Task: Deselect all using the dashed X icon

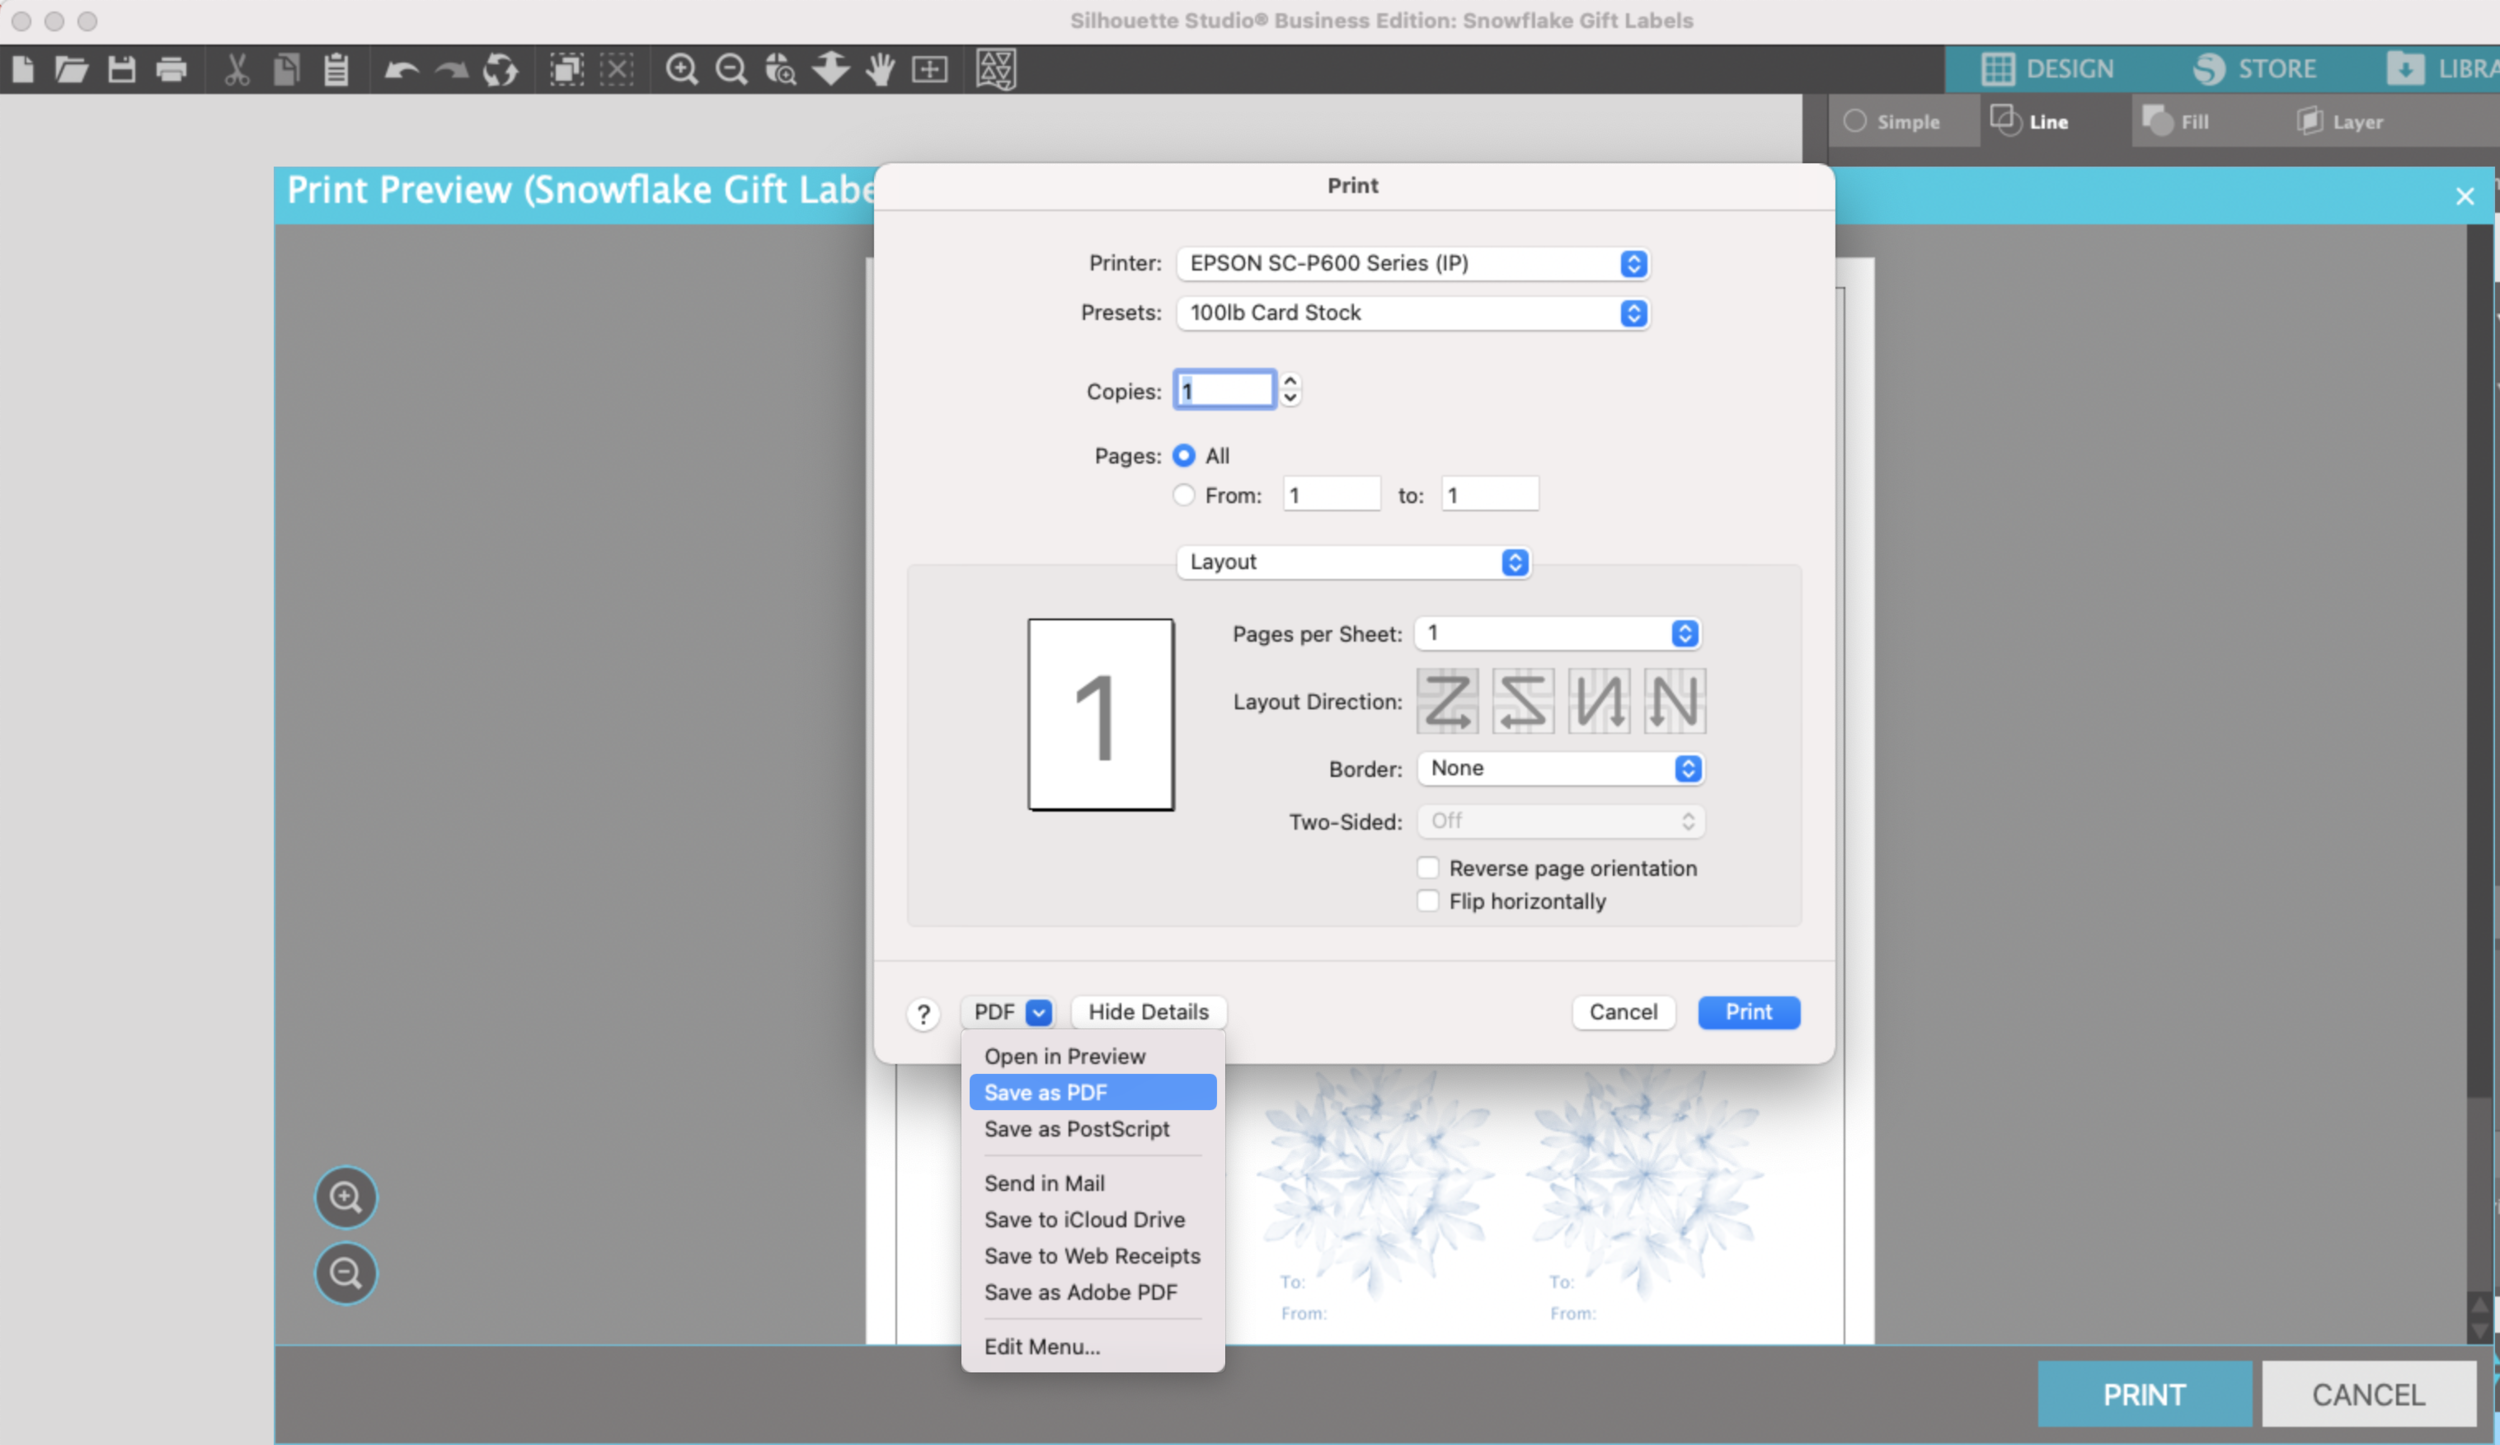Action: 617,69
